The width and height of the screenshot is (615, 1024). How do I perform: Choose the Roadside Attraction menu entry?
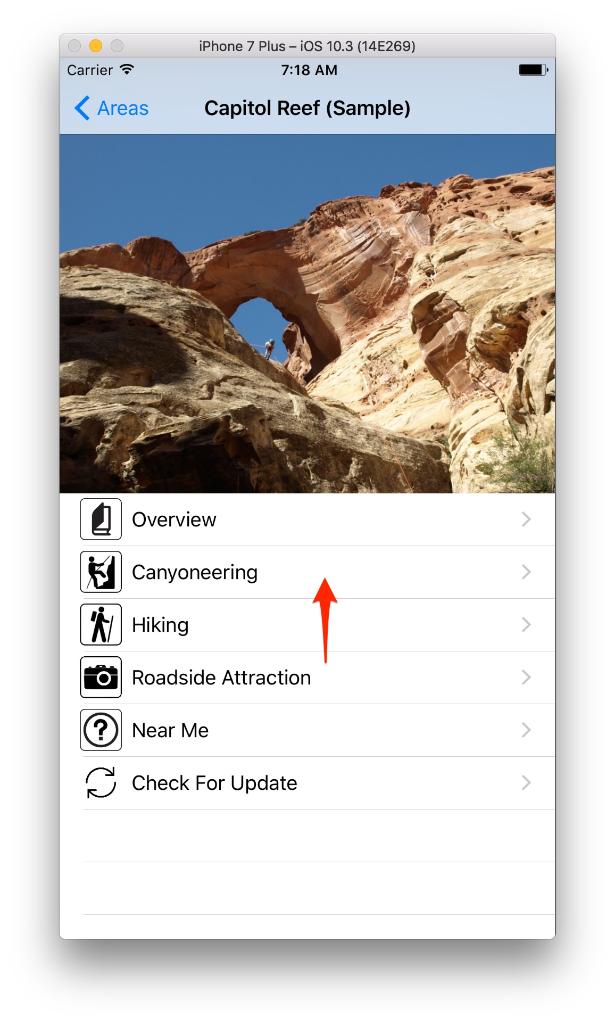308,677
